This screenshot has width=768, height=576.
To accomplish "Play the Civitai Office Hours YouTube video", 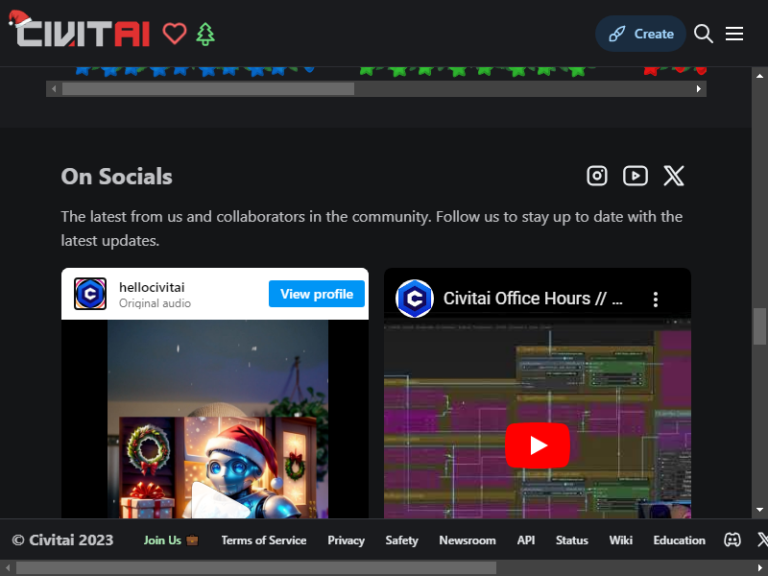I will tap(537, 445).
